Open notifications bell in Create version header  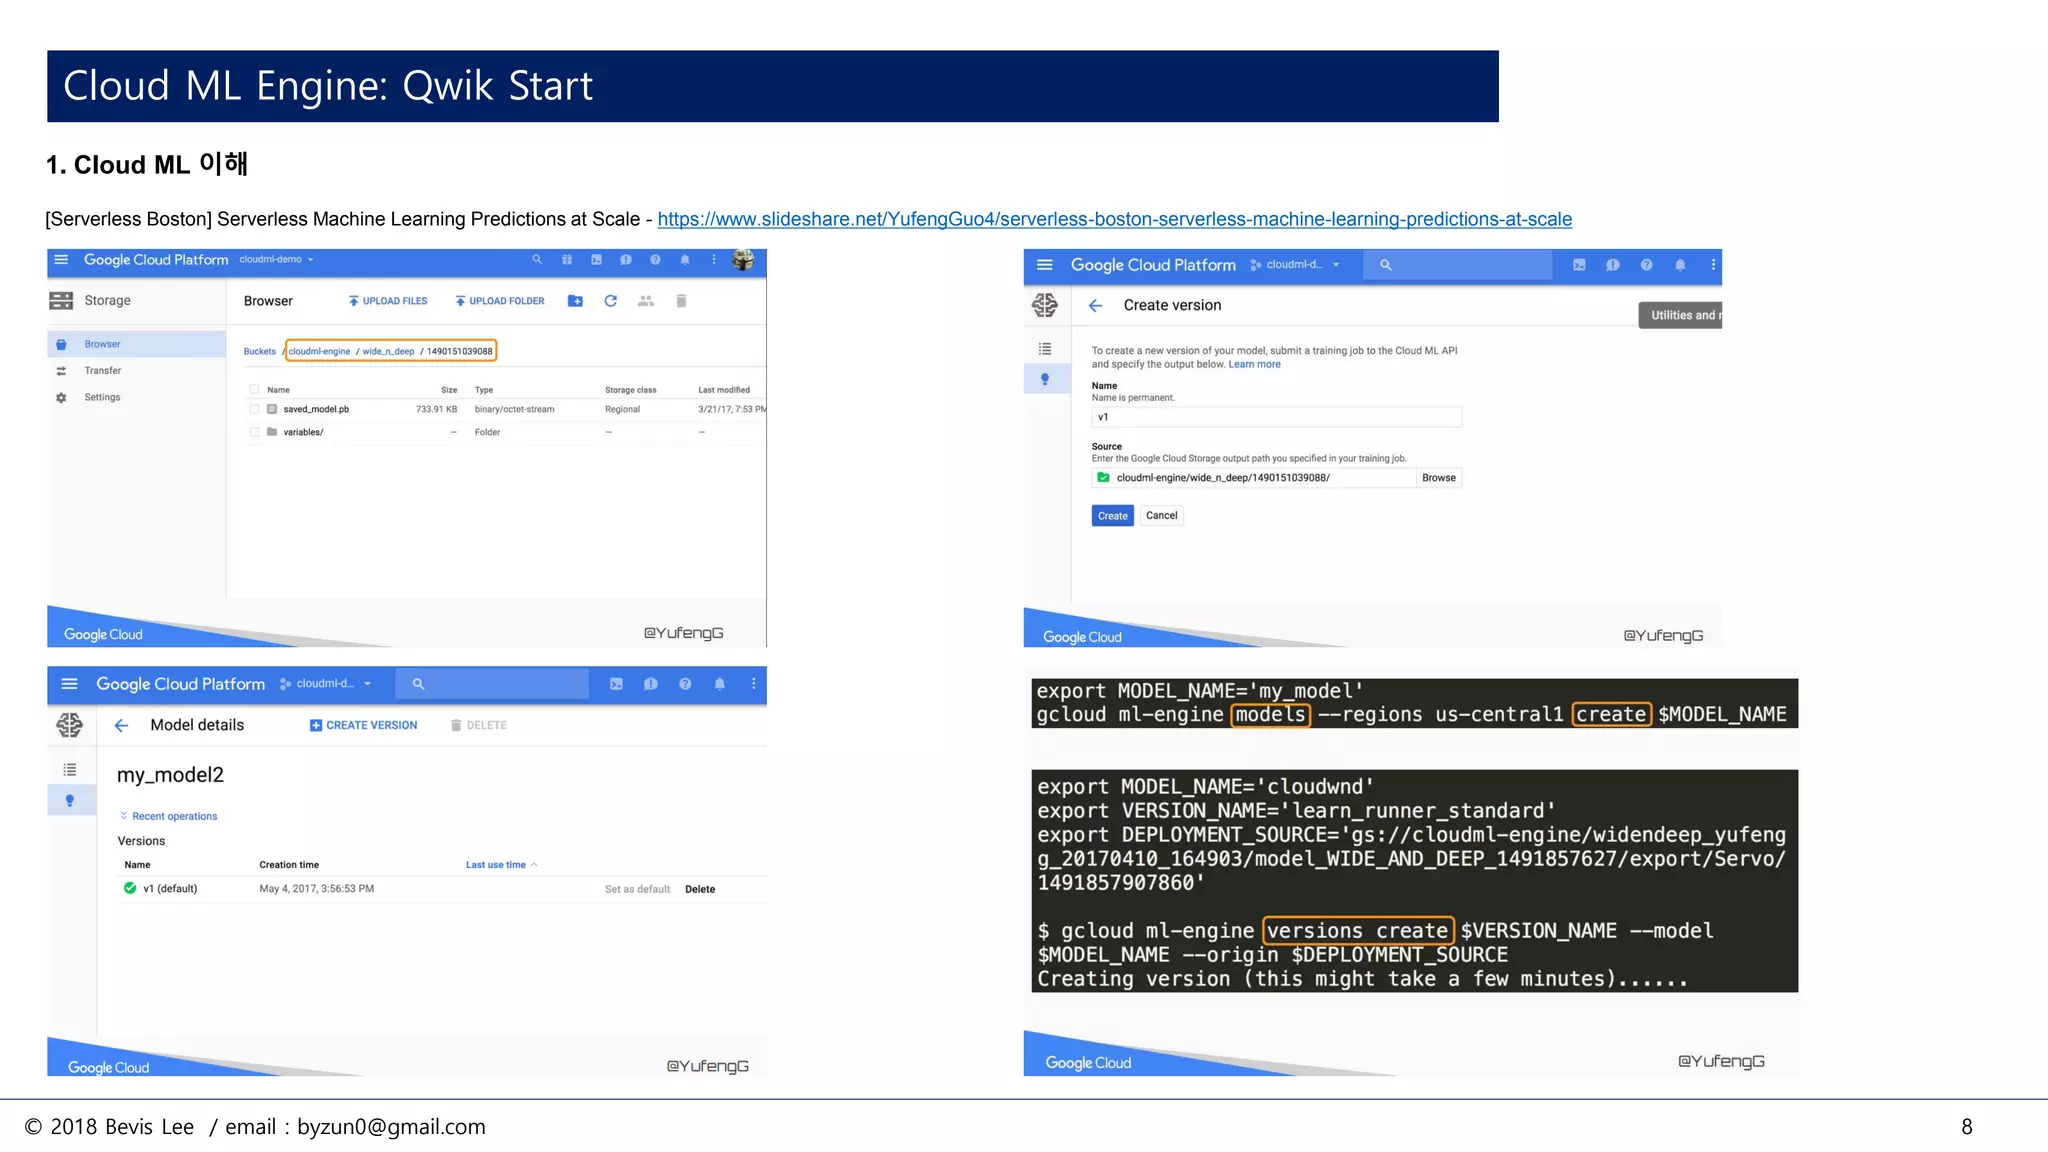(x=1680, y=265)
